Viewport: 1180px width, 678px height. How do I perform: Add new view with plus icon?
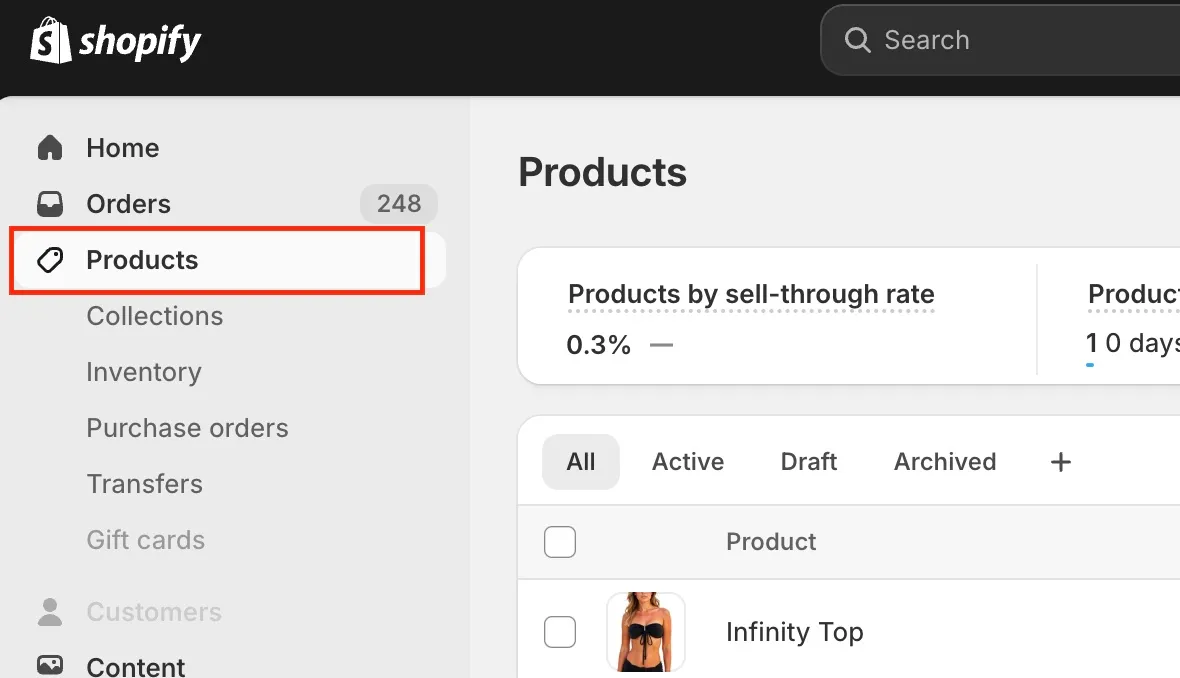tap(1060, 461)
